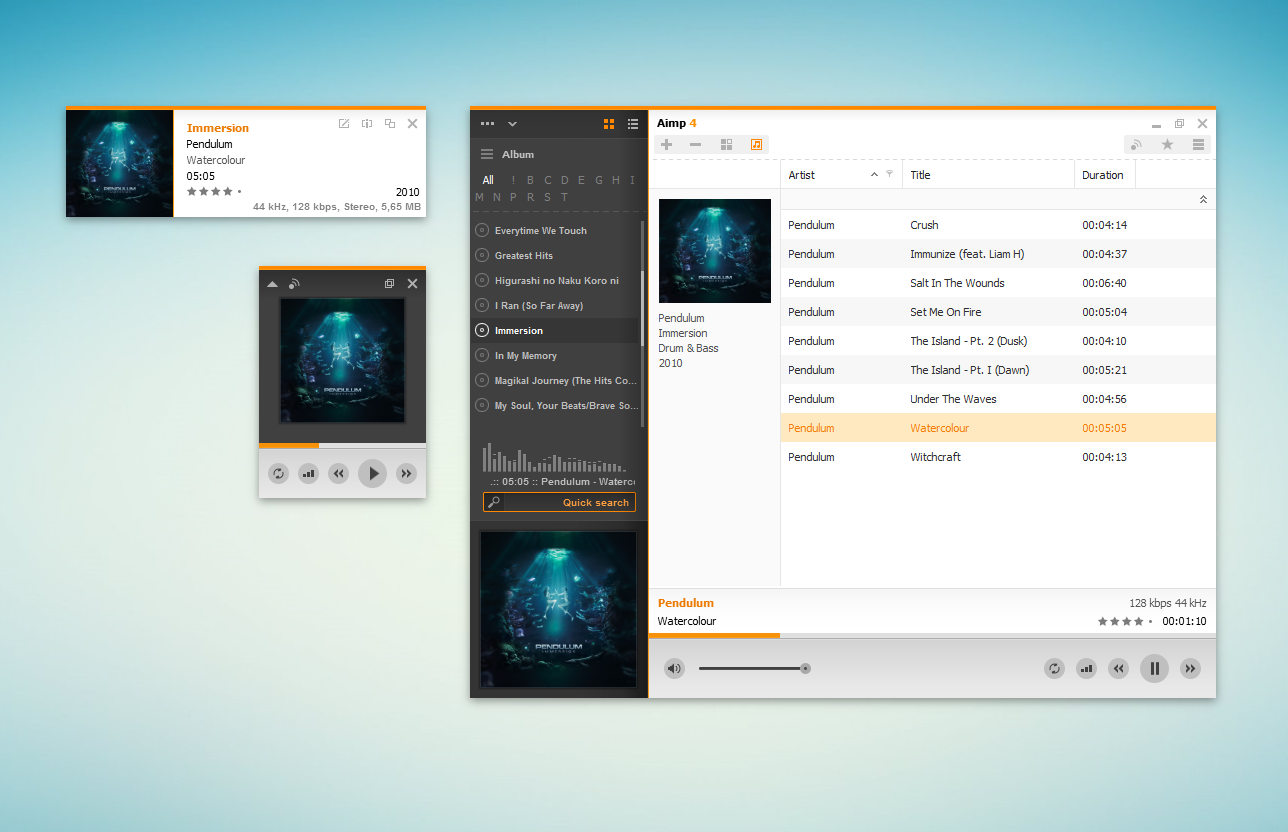Choose the In My Memory album
1288x832 pixels.
point(556,355)
